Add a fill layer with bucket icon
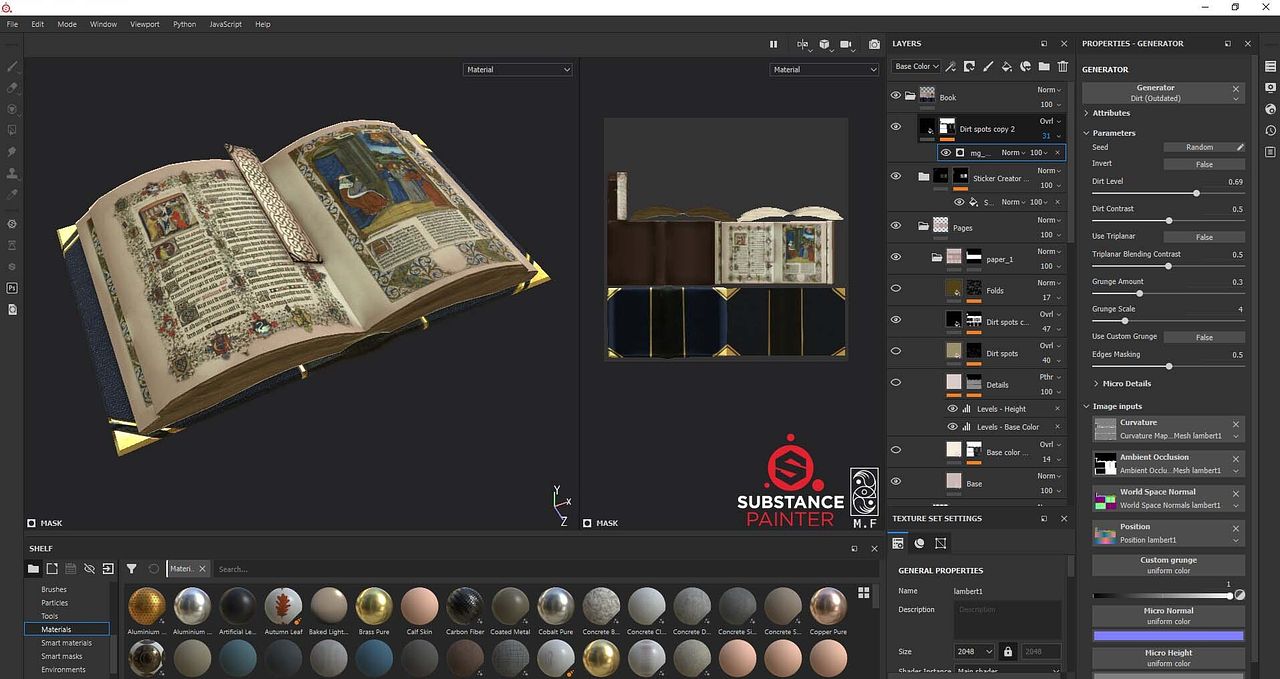 [1007, 67]
